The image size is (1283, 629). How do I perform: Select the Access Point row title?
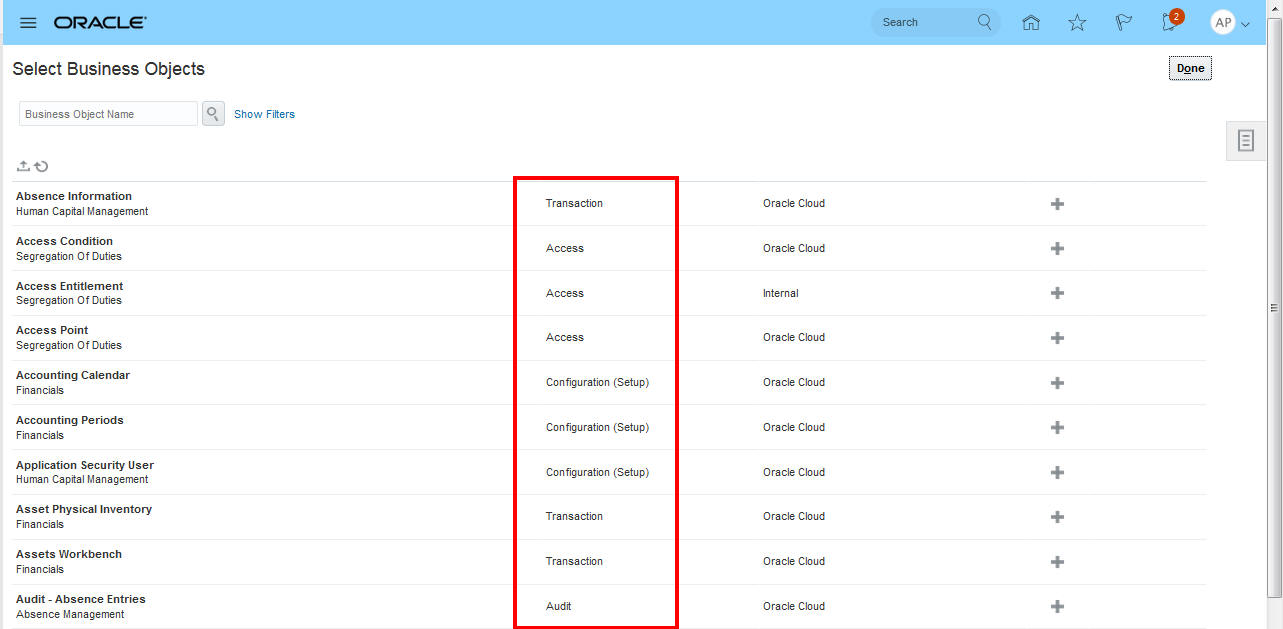coord(52,330)
